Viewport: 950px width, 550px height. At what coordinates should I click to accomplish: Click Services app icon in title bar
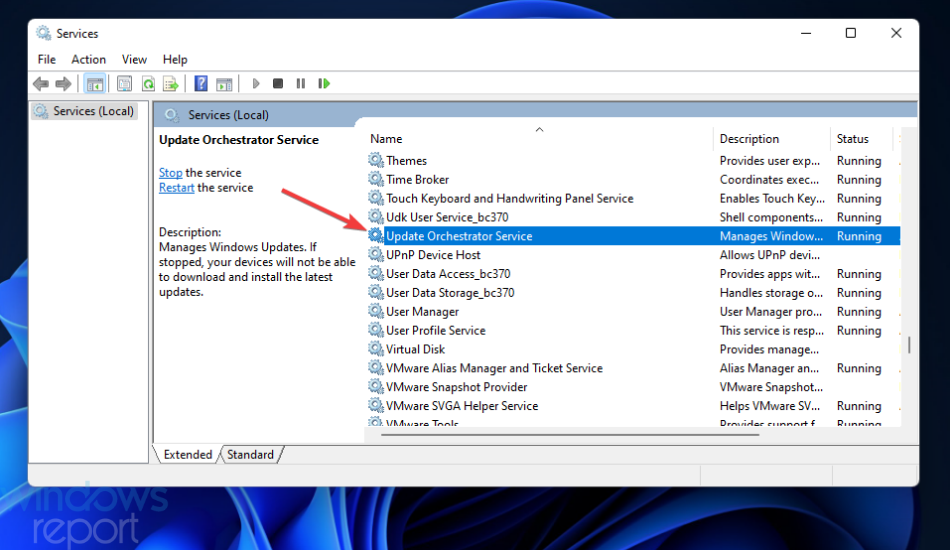43,33
